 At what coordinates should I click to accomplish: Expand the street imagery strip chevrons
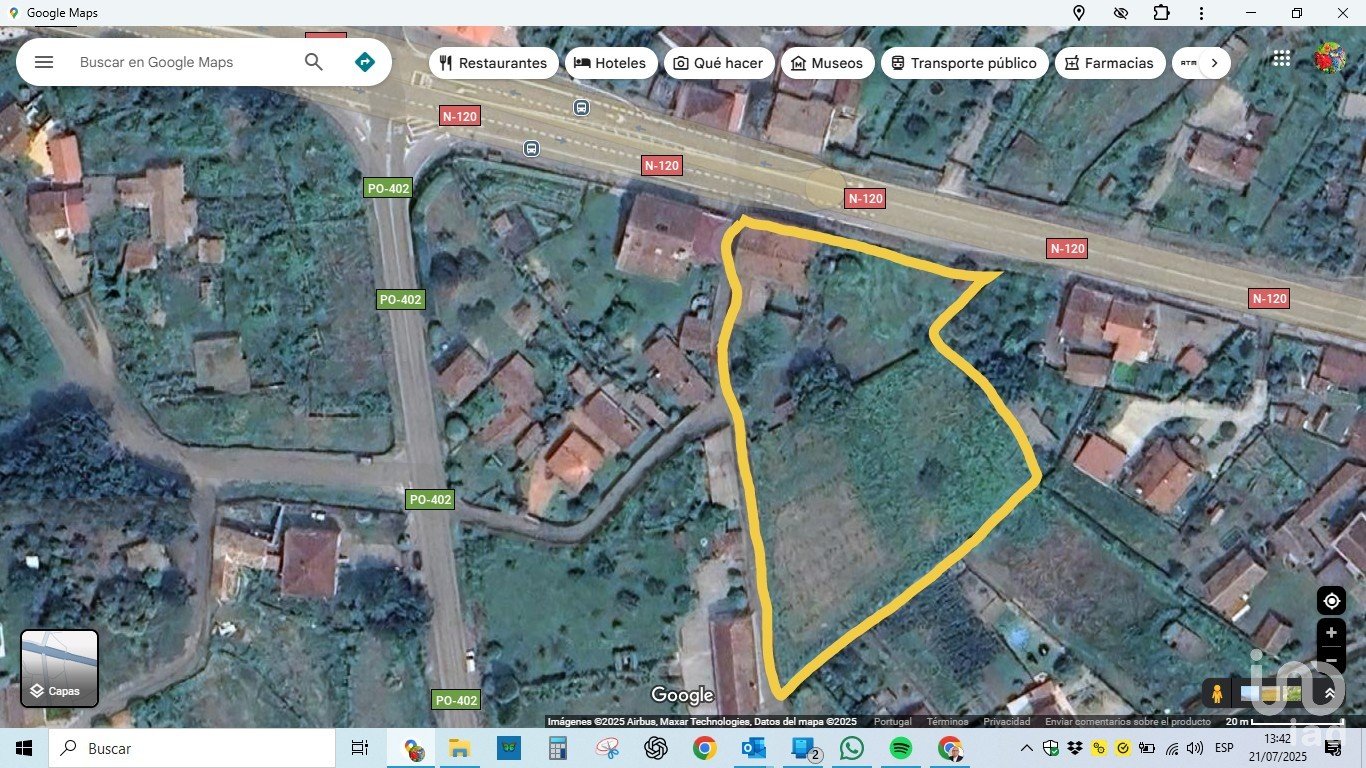1329,693
